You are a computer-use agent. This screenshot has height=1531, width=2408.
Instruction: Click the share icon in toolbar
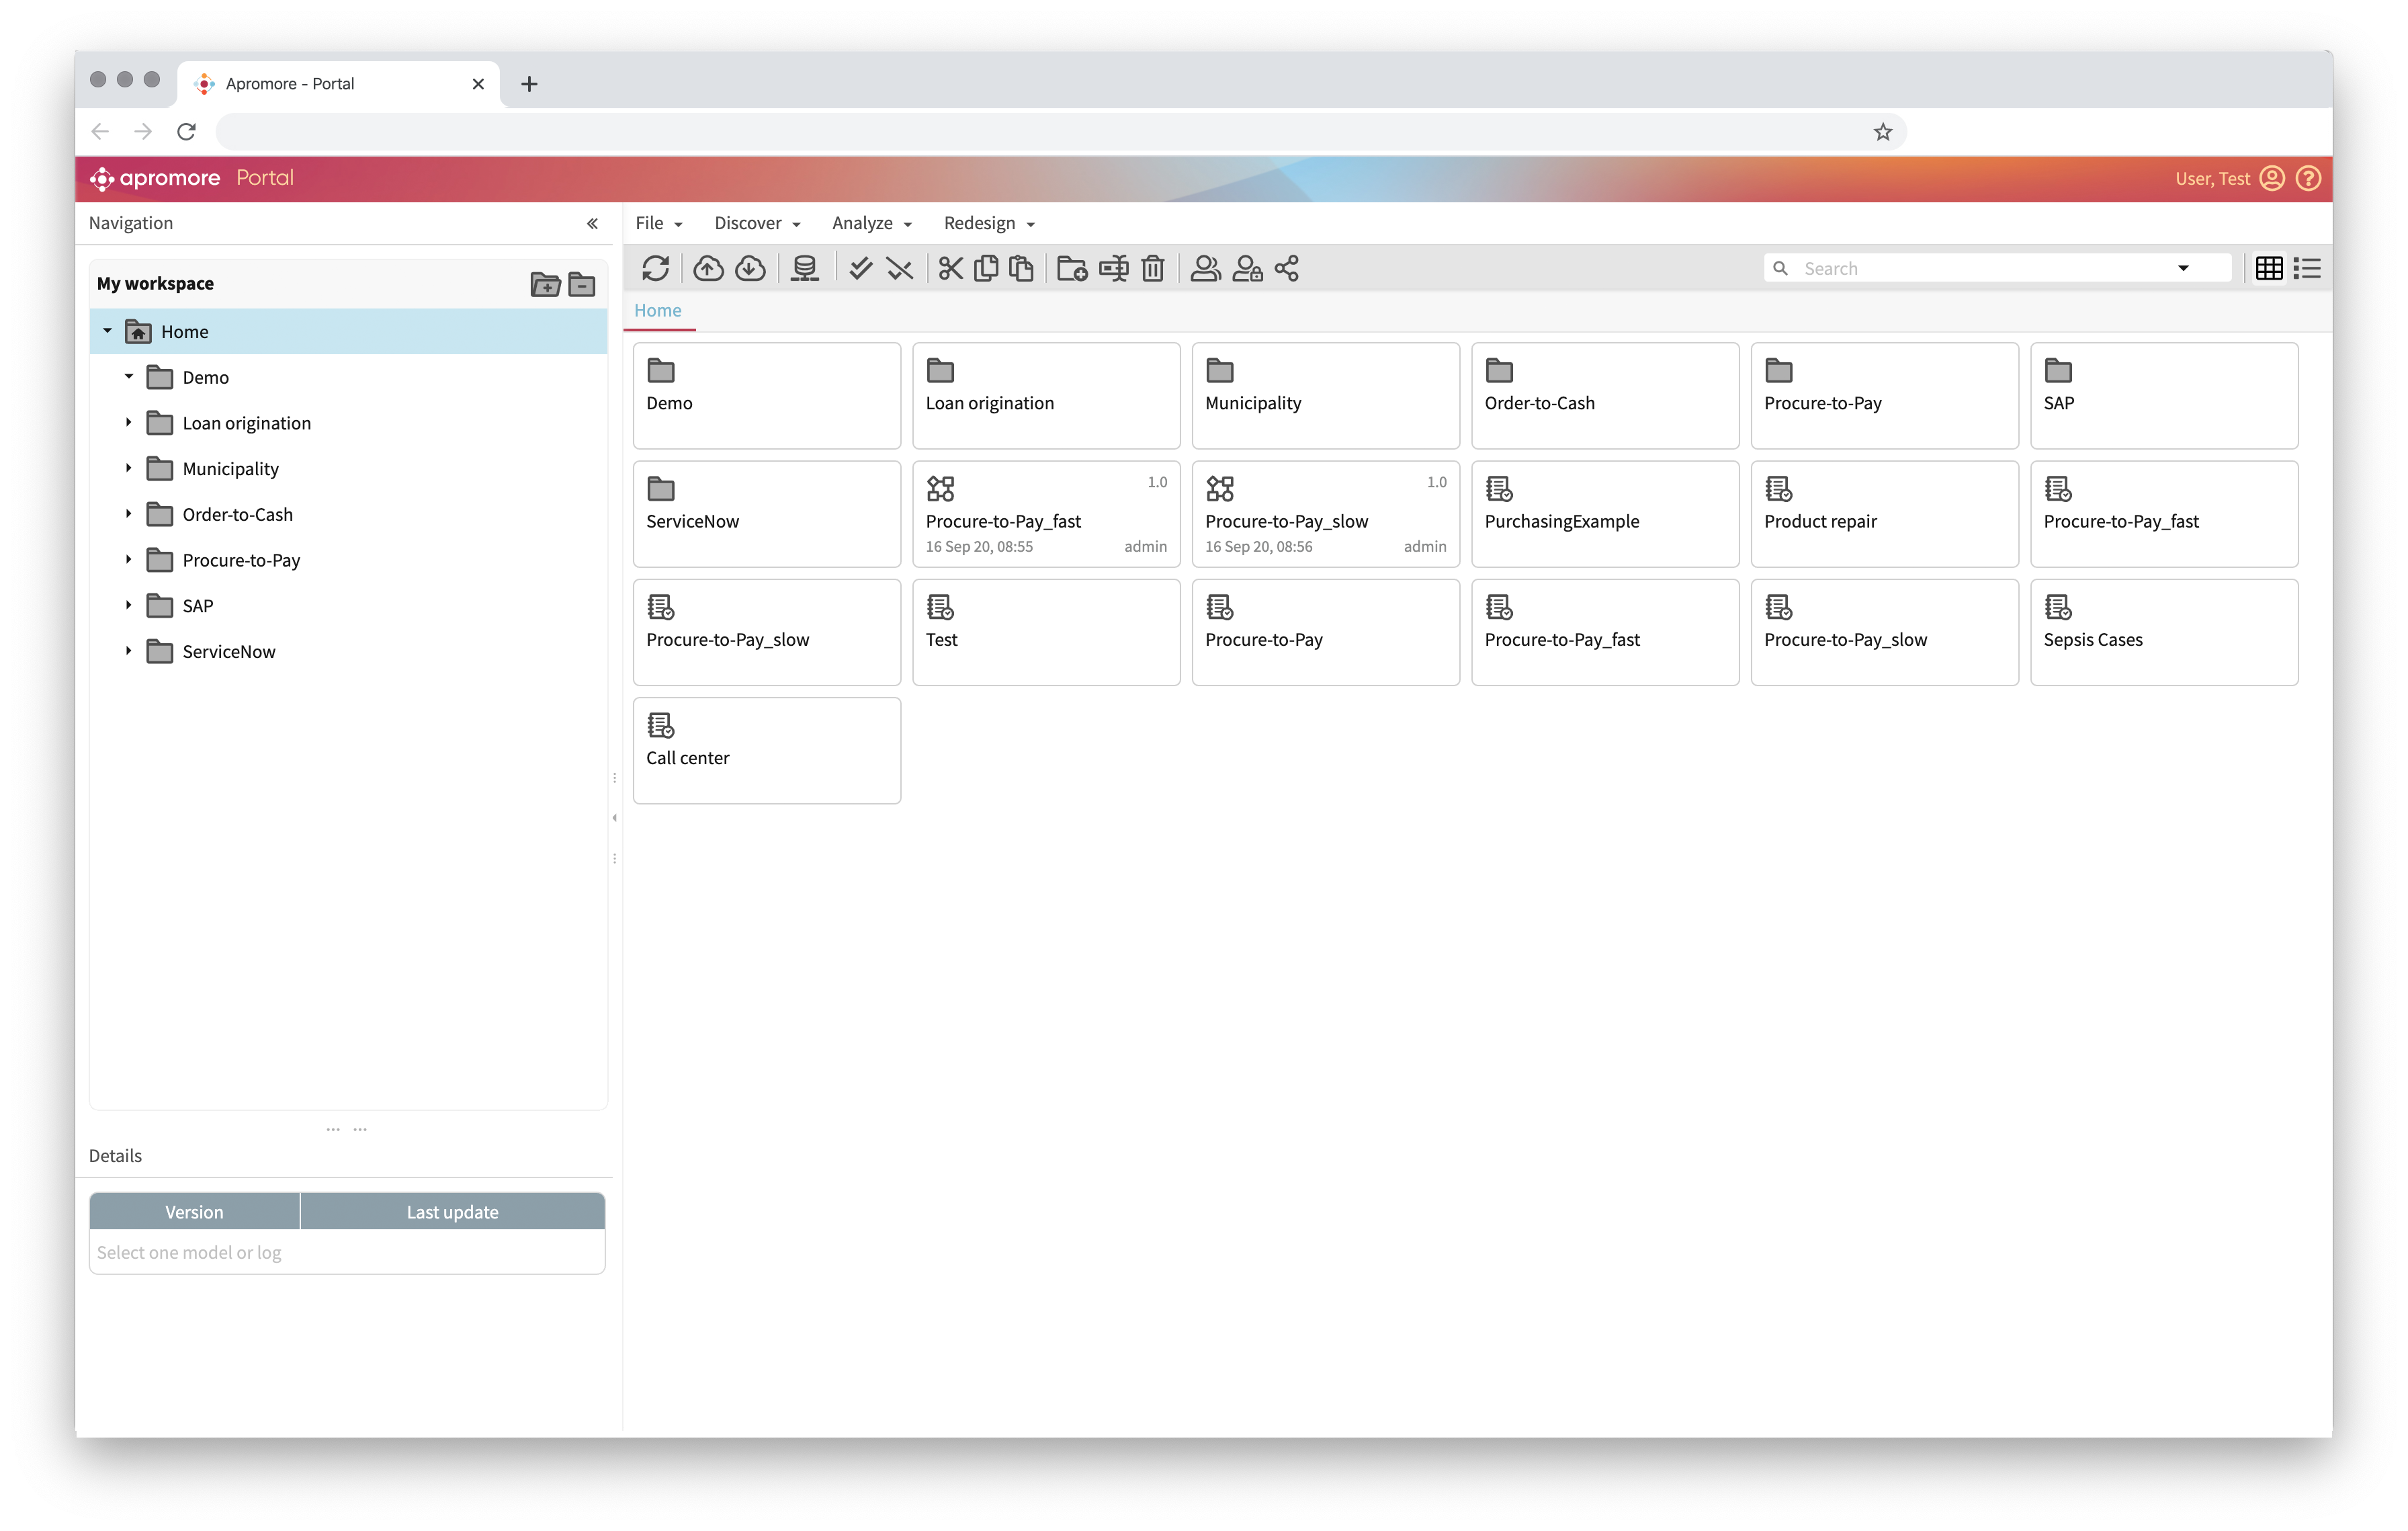click(1287, 268)
